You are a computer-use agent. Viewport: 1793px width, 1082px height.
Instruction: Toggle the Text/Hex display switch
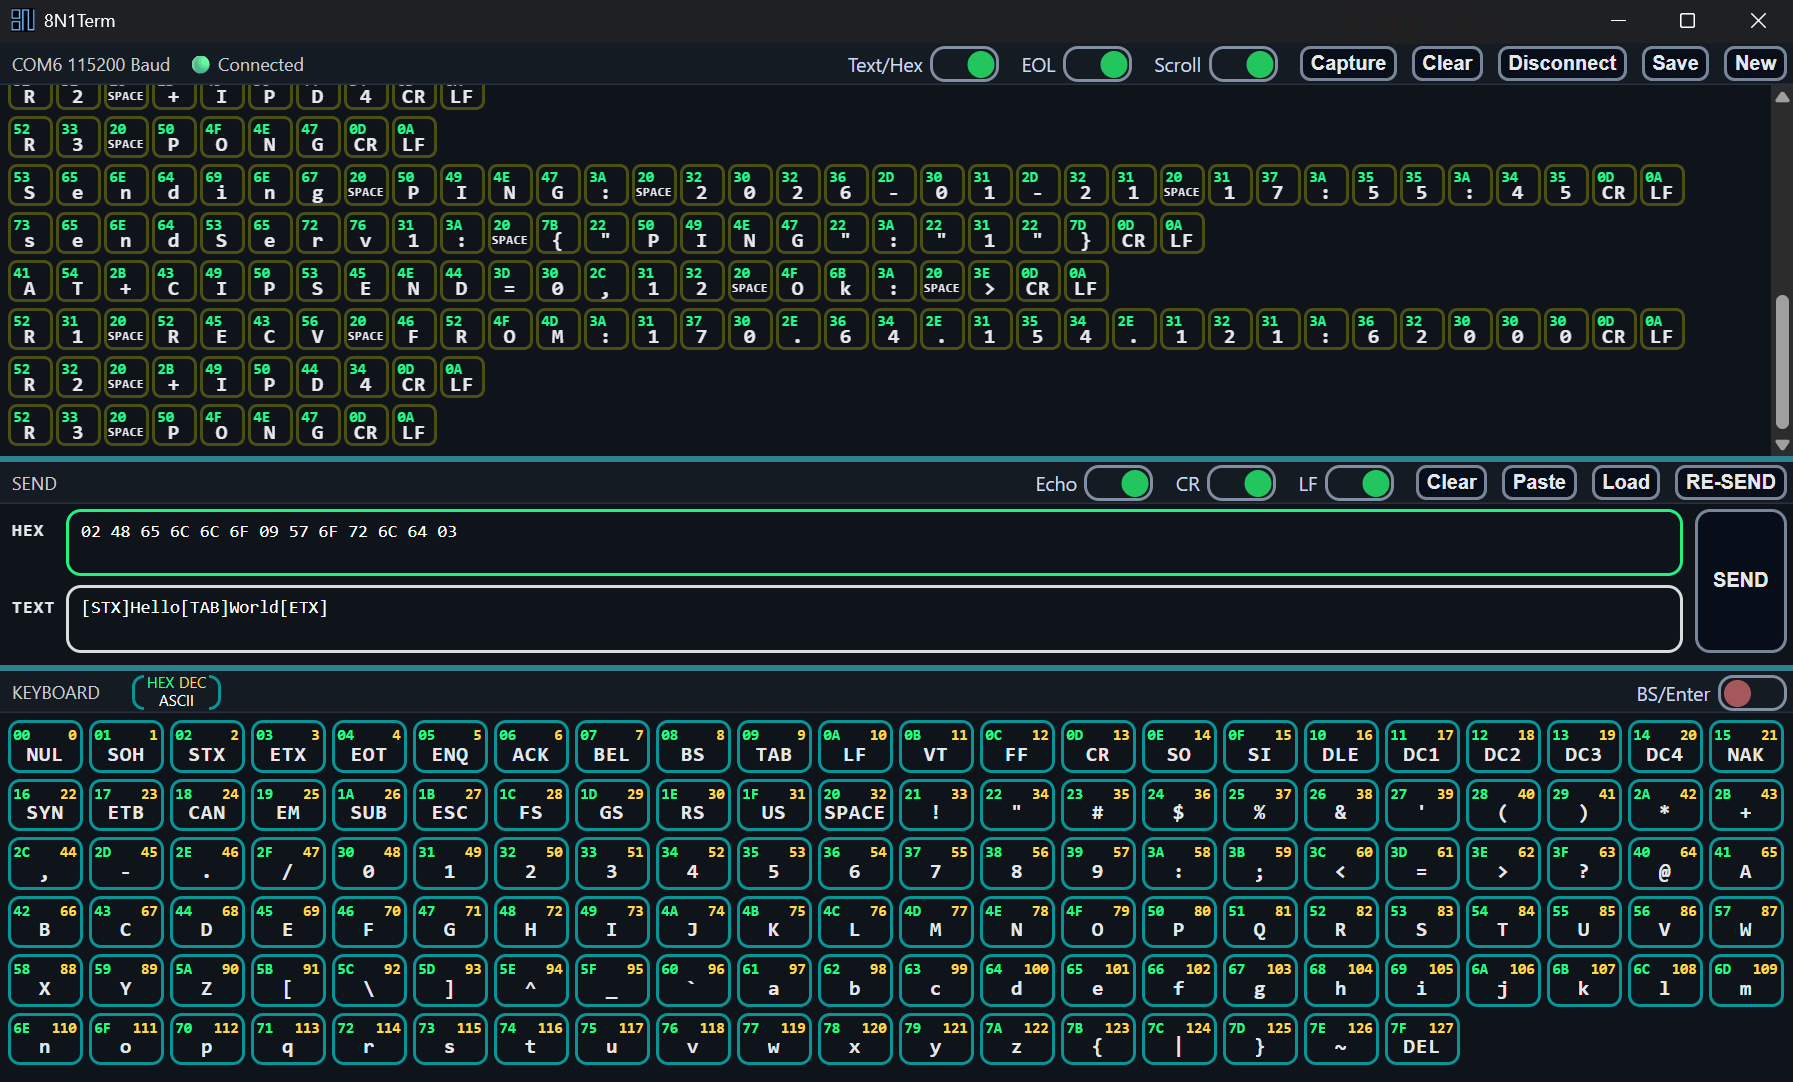pyautogui.click(x=964, y=65)
